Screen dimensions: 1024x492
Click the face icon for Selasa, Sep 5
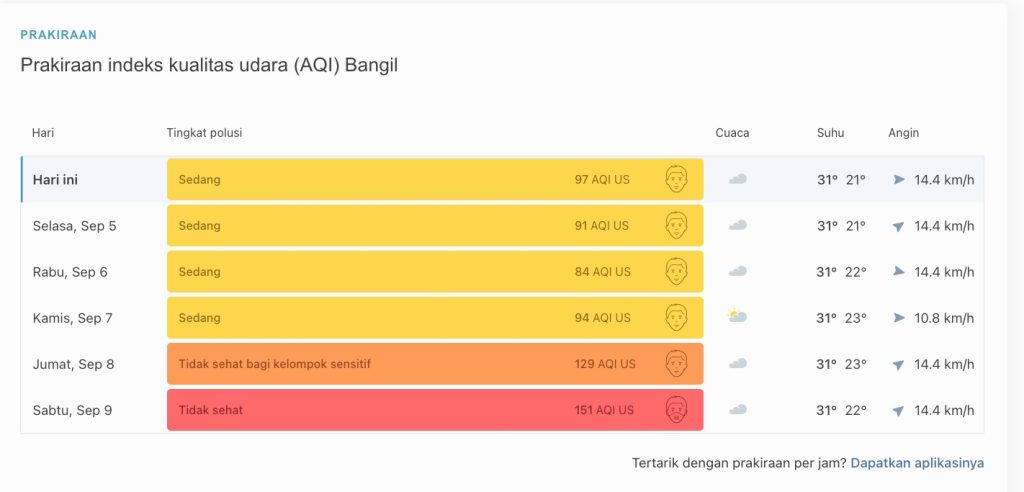click(677, 225)
